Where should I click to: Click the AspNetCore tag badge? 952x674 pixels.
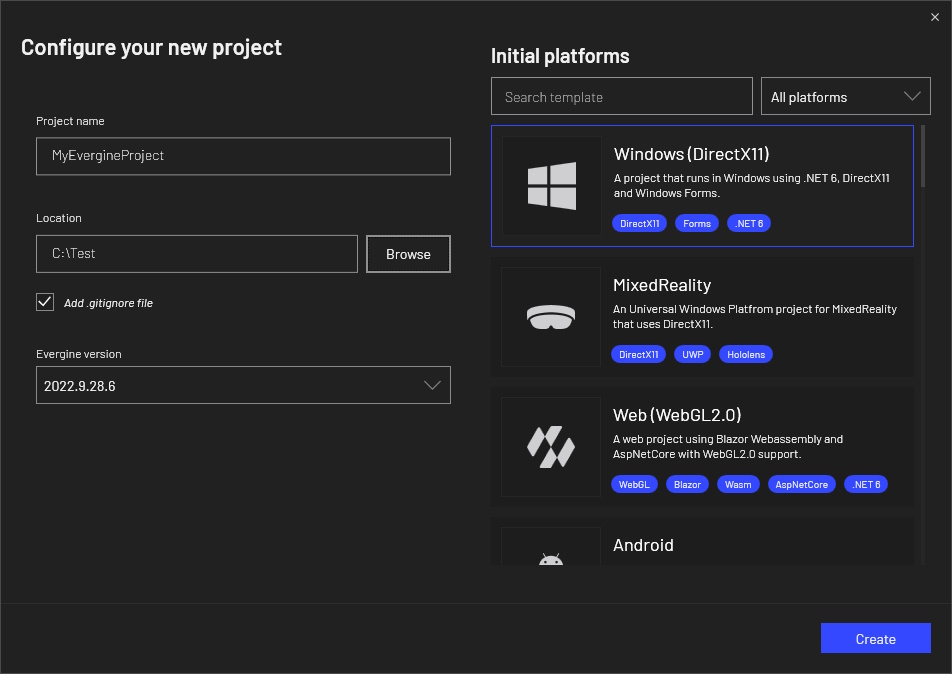click(802, 484)
